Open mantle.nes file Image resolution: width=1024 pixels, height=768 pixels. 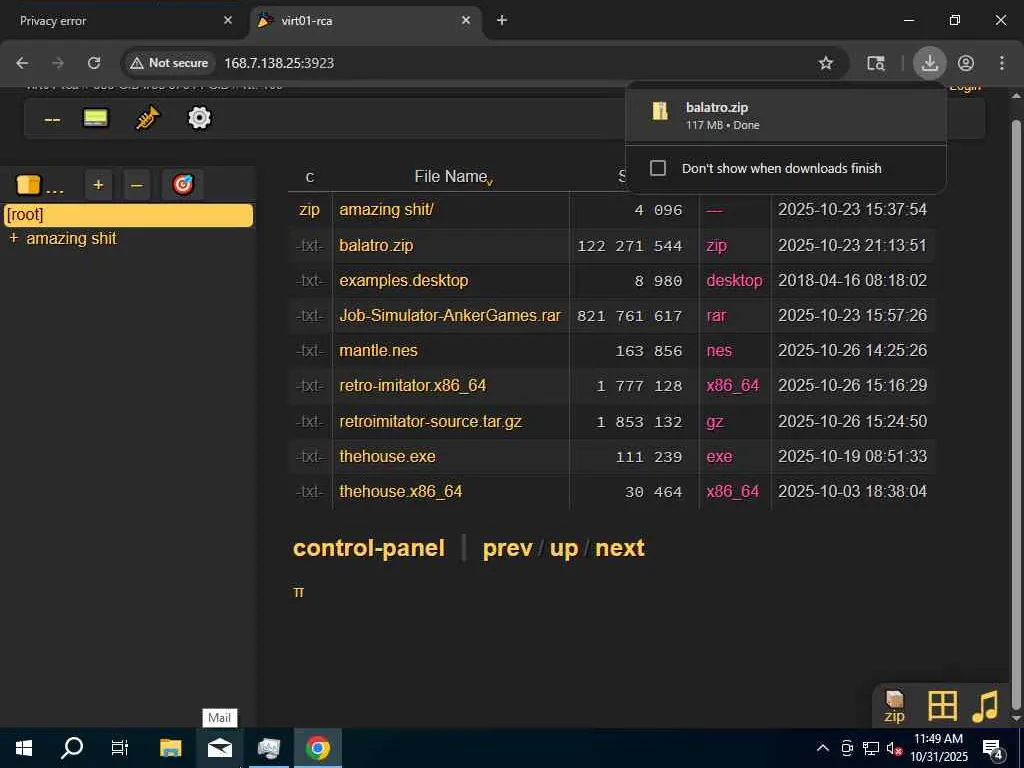point(378,351)
